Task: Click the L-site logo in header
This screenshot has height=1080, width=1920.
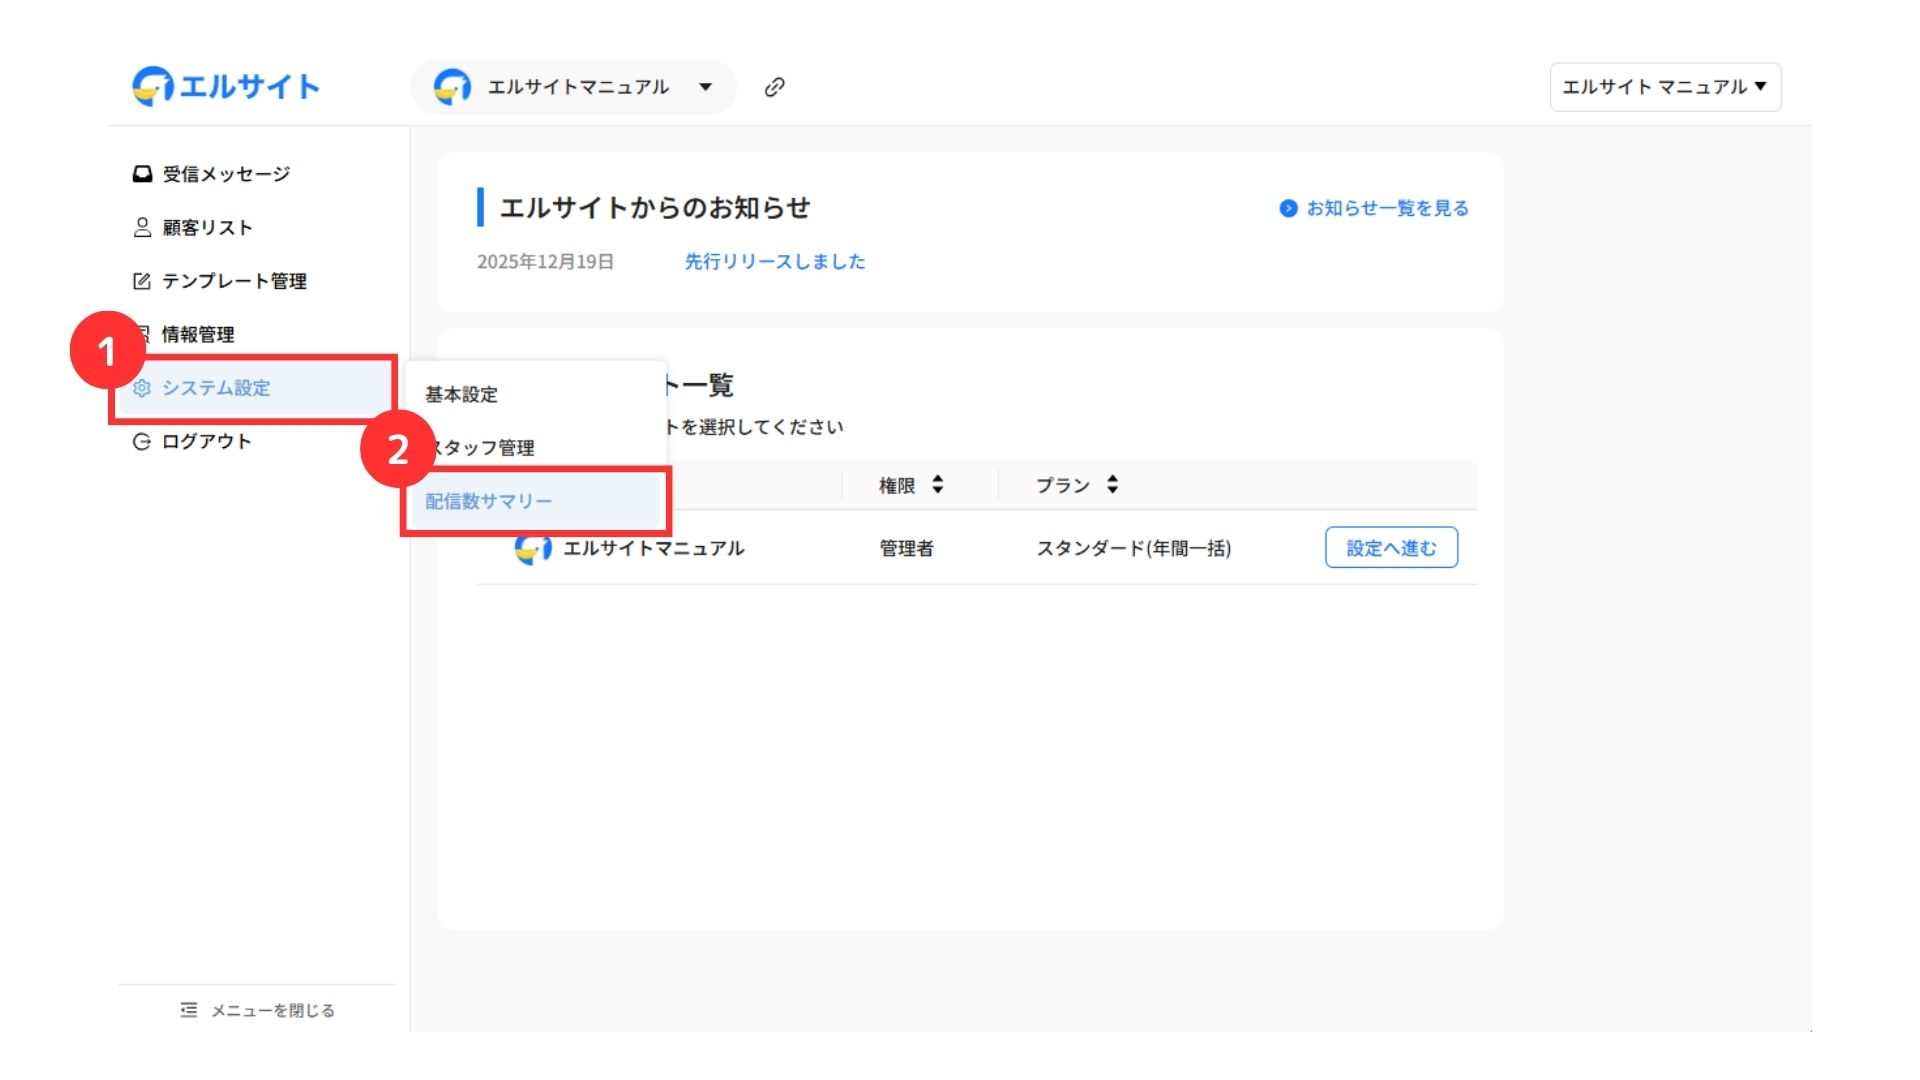Action: click(226, 87)
